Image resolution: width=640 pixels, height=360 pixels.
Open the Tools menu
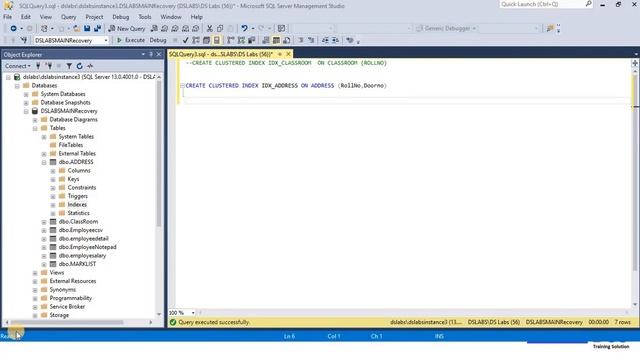pos(144,17)
